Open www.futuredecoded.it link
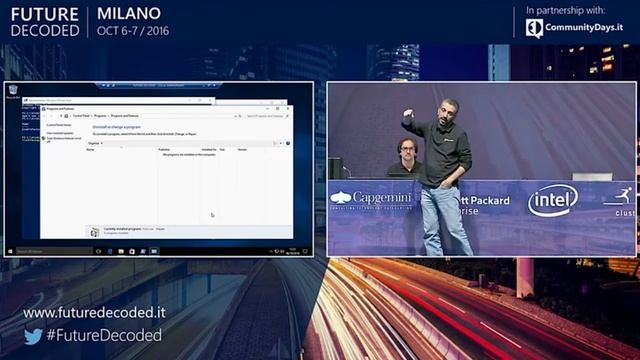Viewport: 640px width, 360px height. (94, 313)
